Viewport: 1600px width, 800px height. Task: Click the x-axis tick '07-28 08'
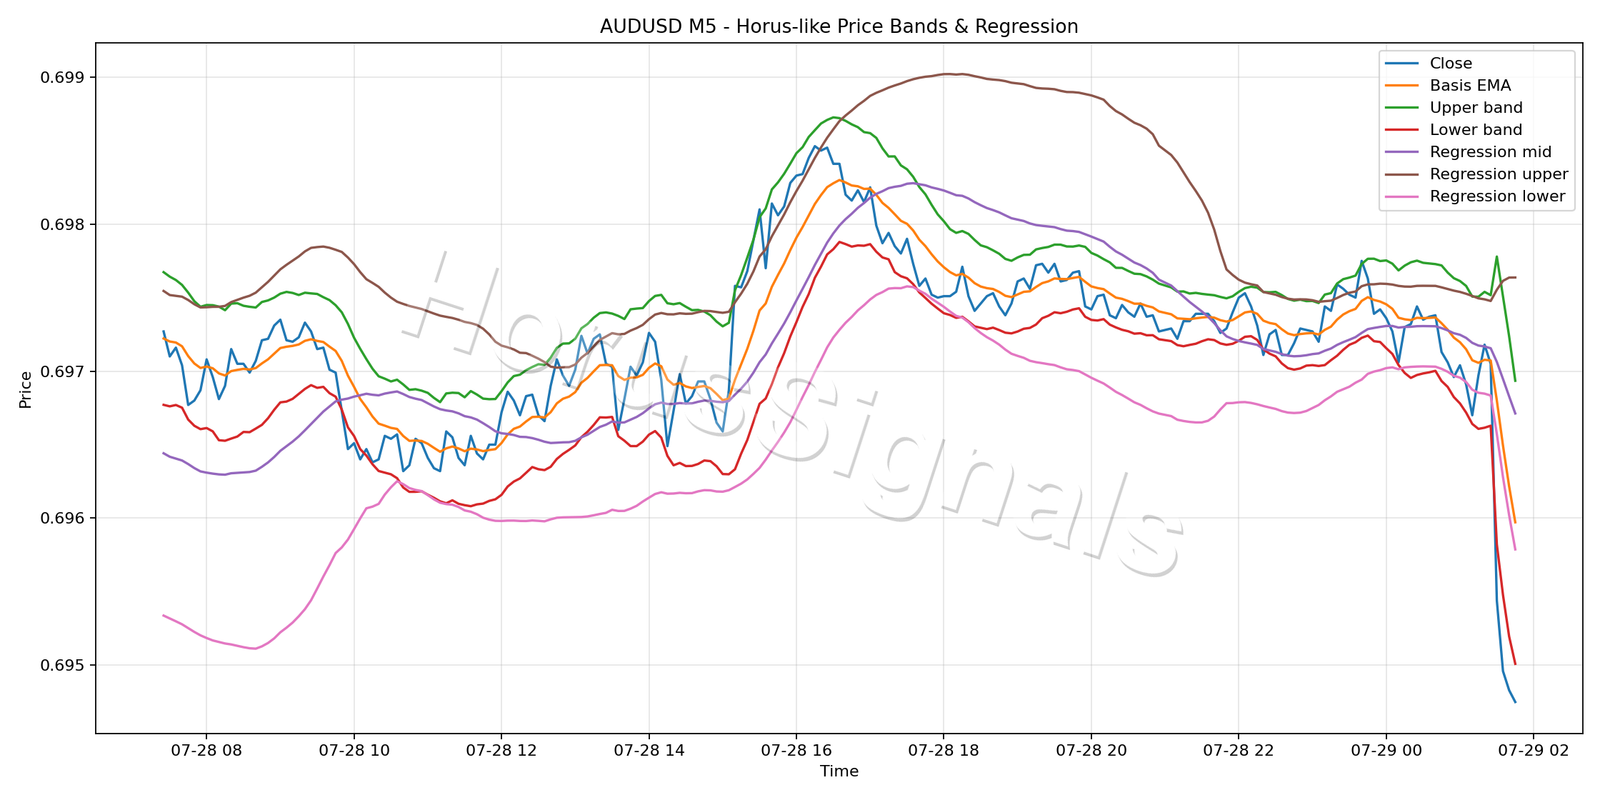(206, 749)
